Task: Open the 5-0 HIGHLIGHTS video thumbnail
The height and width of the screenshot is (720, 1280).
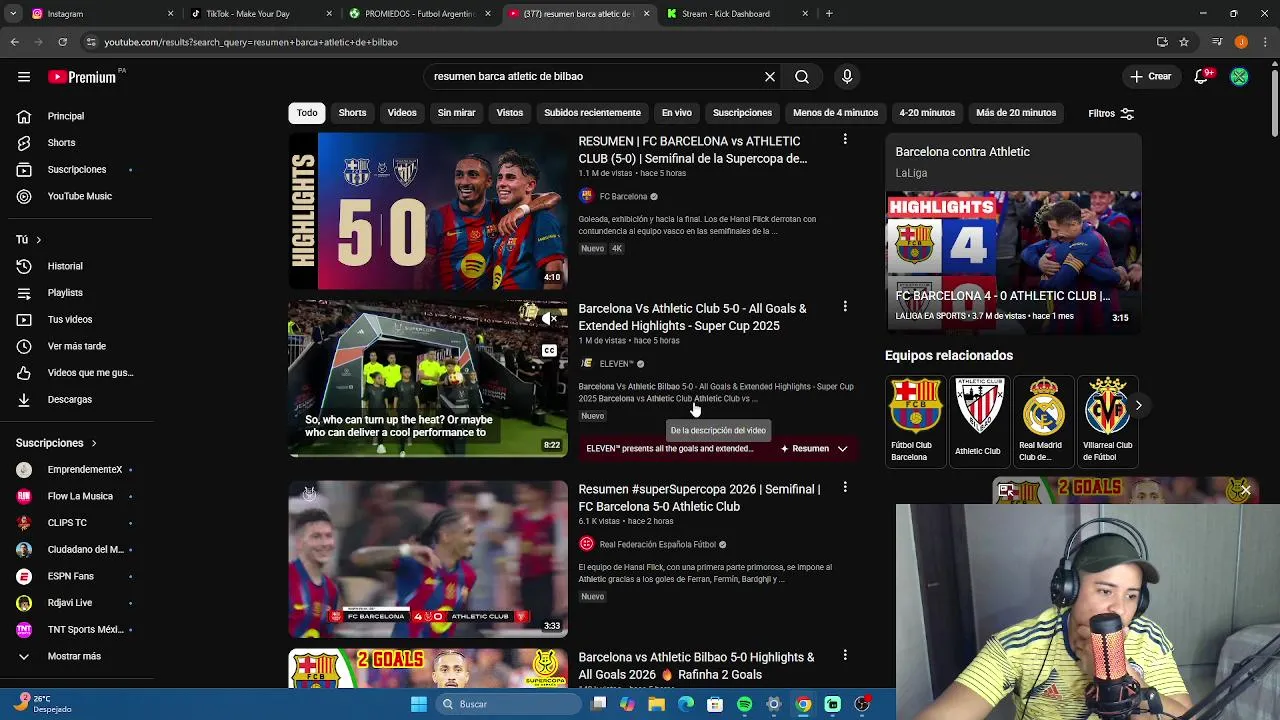Action: pos(428,211)
